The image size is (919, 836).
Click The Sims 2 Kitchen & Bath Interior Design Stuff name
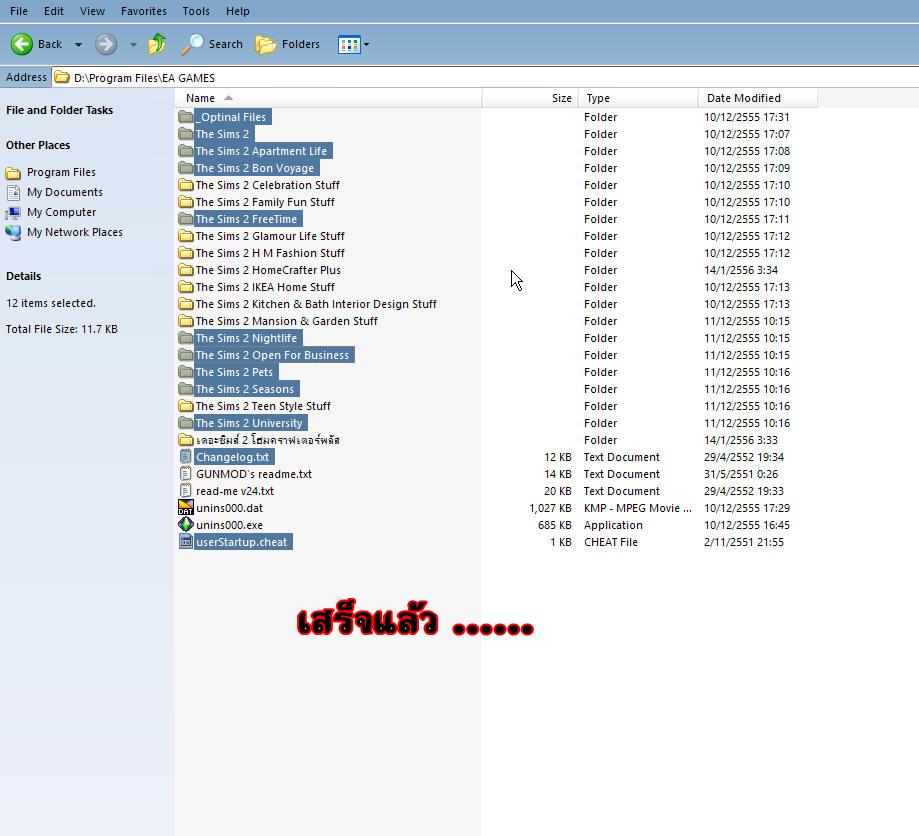[316, 304]
